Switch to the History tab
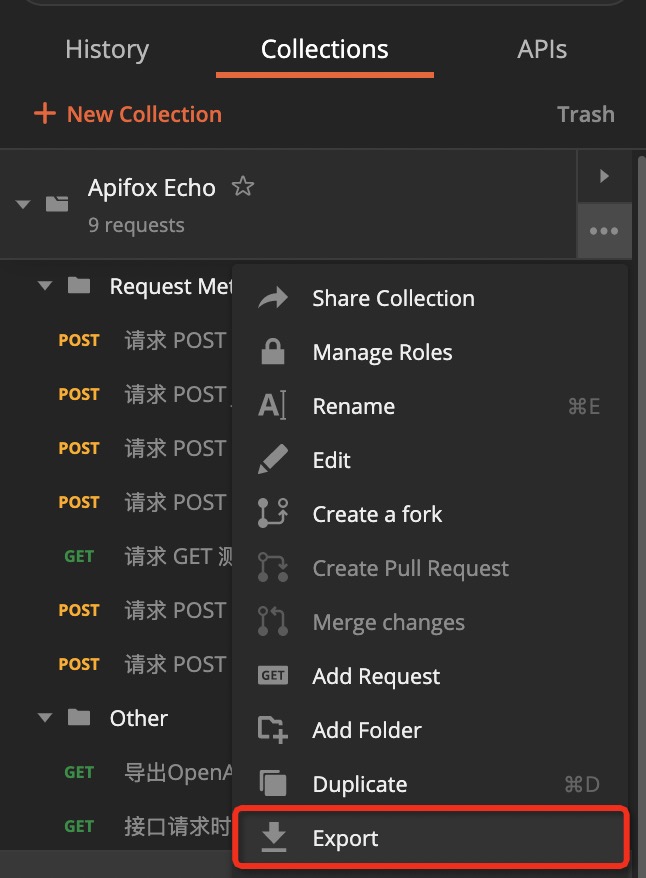646x878 pixels. point(107,48)
